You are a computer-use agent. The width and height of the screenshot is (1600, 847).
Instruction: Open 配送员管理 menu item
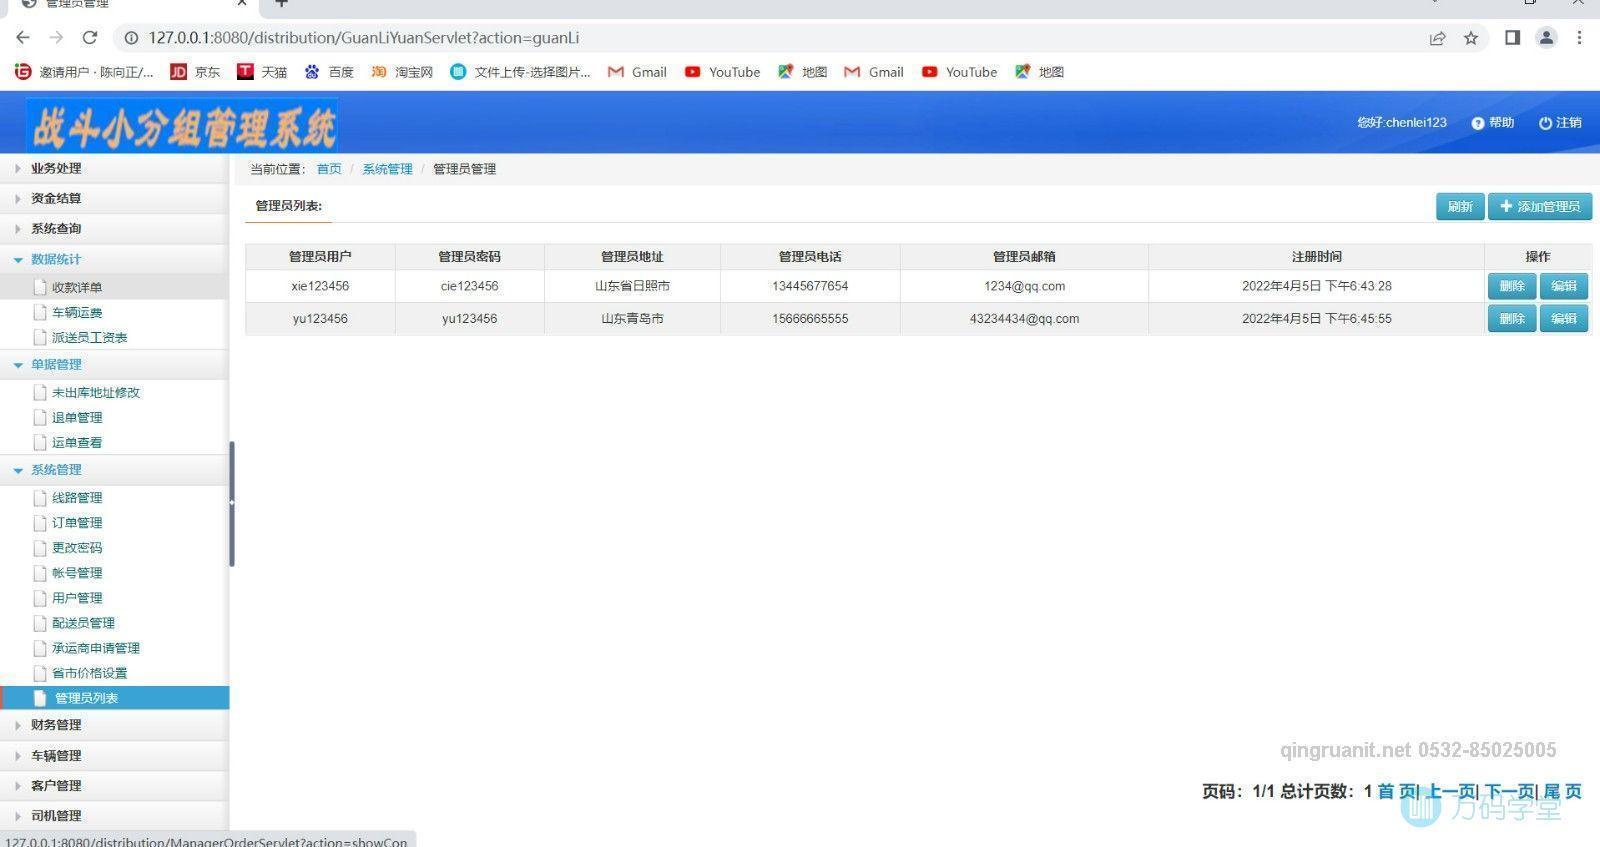click(x=83, y=622)
